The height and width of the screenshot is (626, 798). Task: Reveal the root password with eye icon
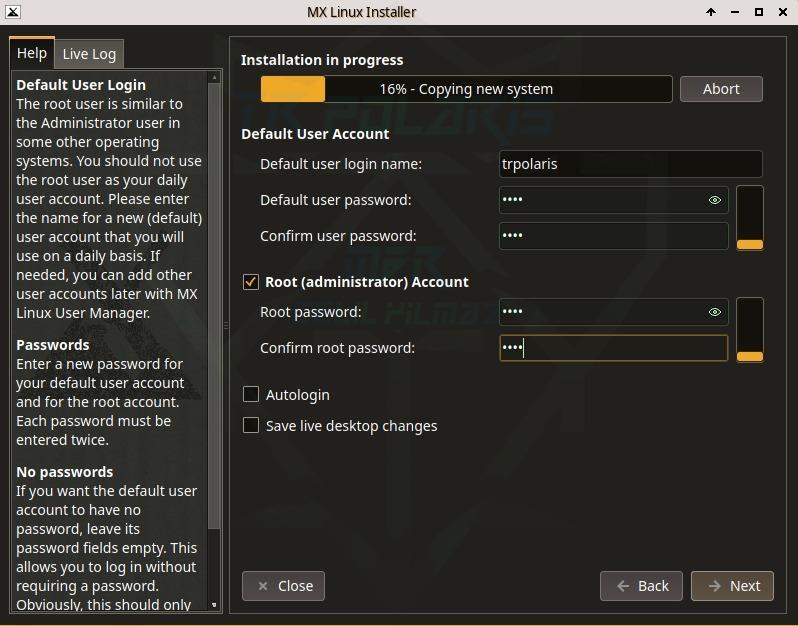[x=715, y=312]
